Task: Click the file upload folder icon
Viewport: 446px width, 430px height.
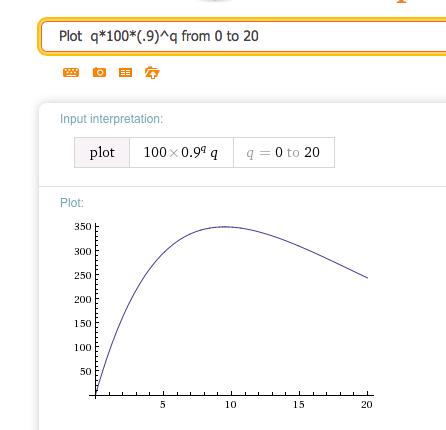Action: pos(152,73)
